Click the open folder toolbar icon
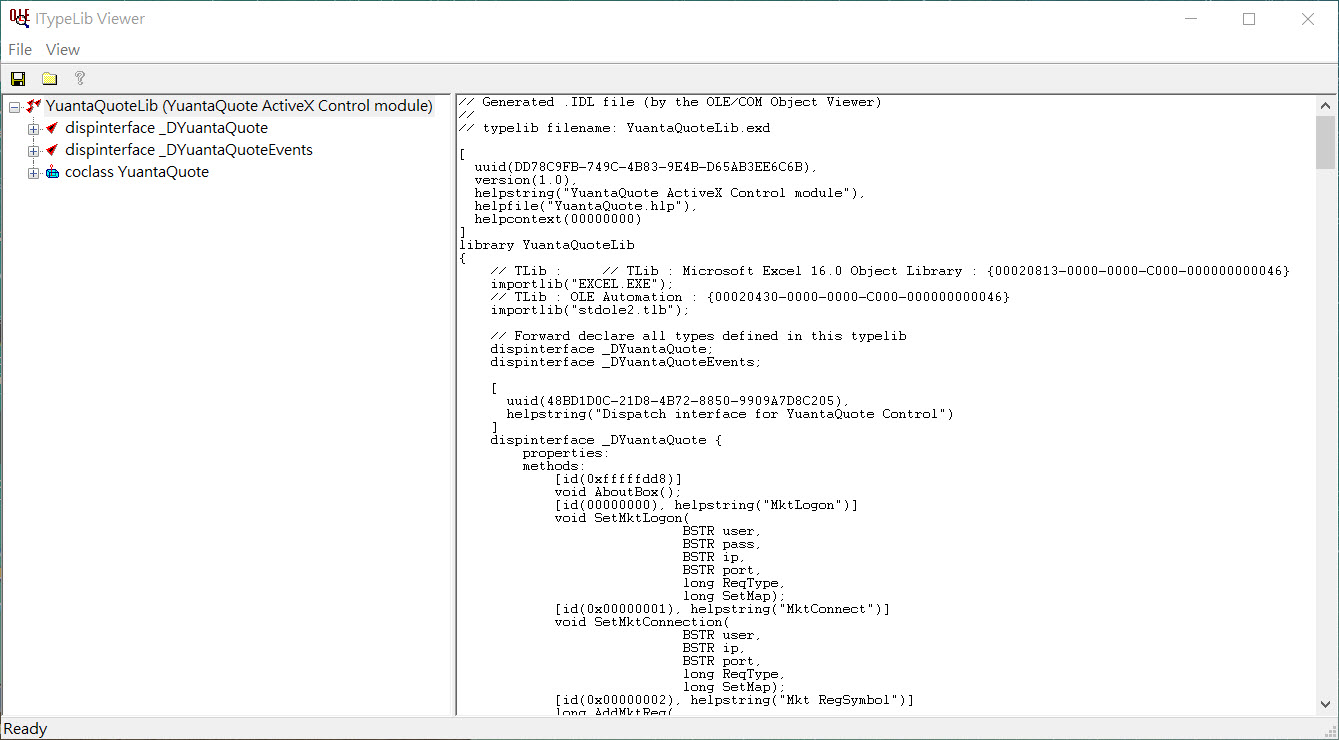This screenshot has width=1339, height=740. pos(49,79)
